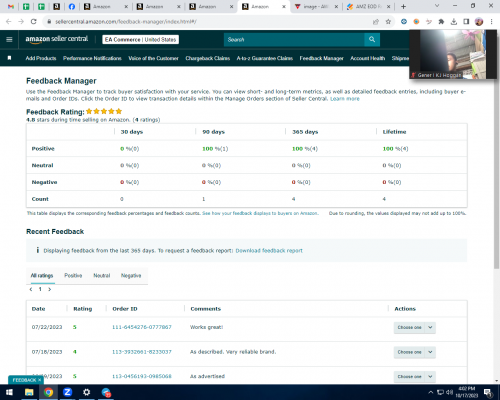This screenshot has height=400, width=500.
Task: Click the search magnifier button
Action: tap(372, 39)
